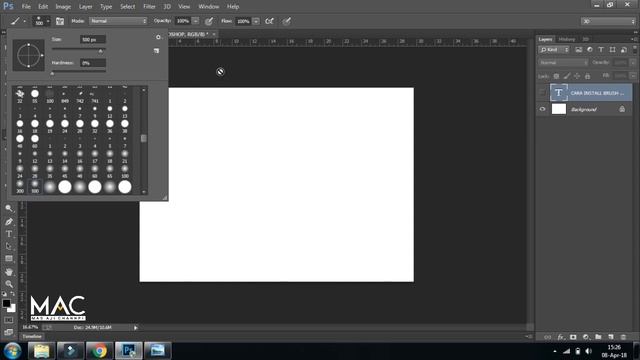Select the Pen tool
Image resolution: width=640 pixels, height=360 pixels.
pos(9,222)
